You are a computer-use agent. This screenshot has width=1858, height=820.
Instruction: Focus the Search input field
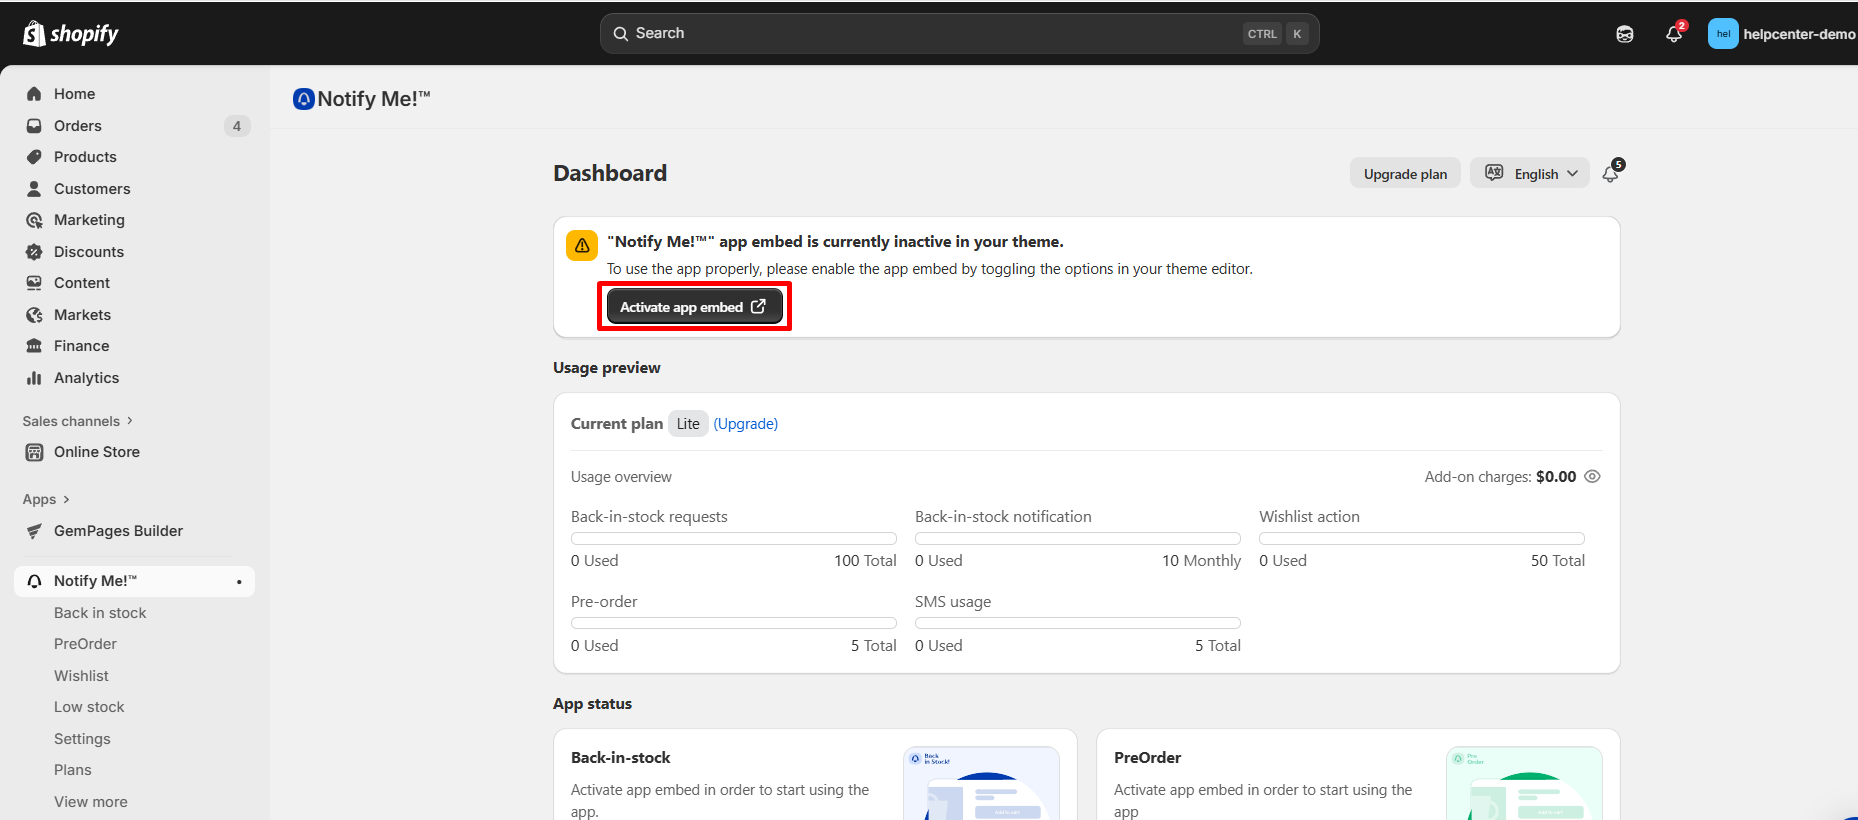930,34
